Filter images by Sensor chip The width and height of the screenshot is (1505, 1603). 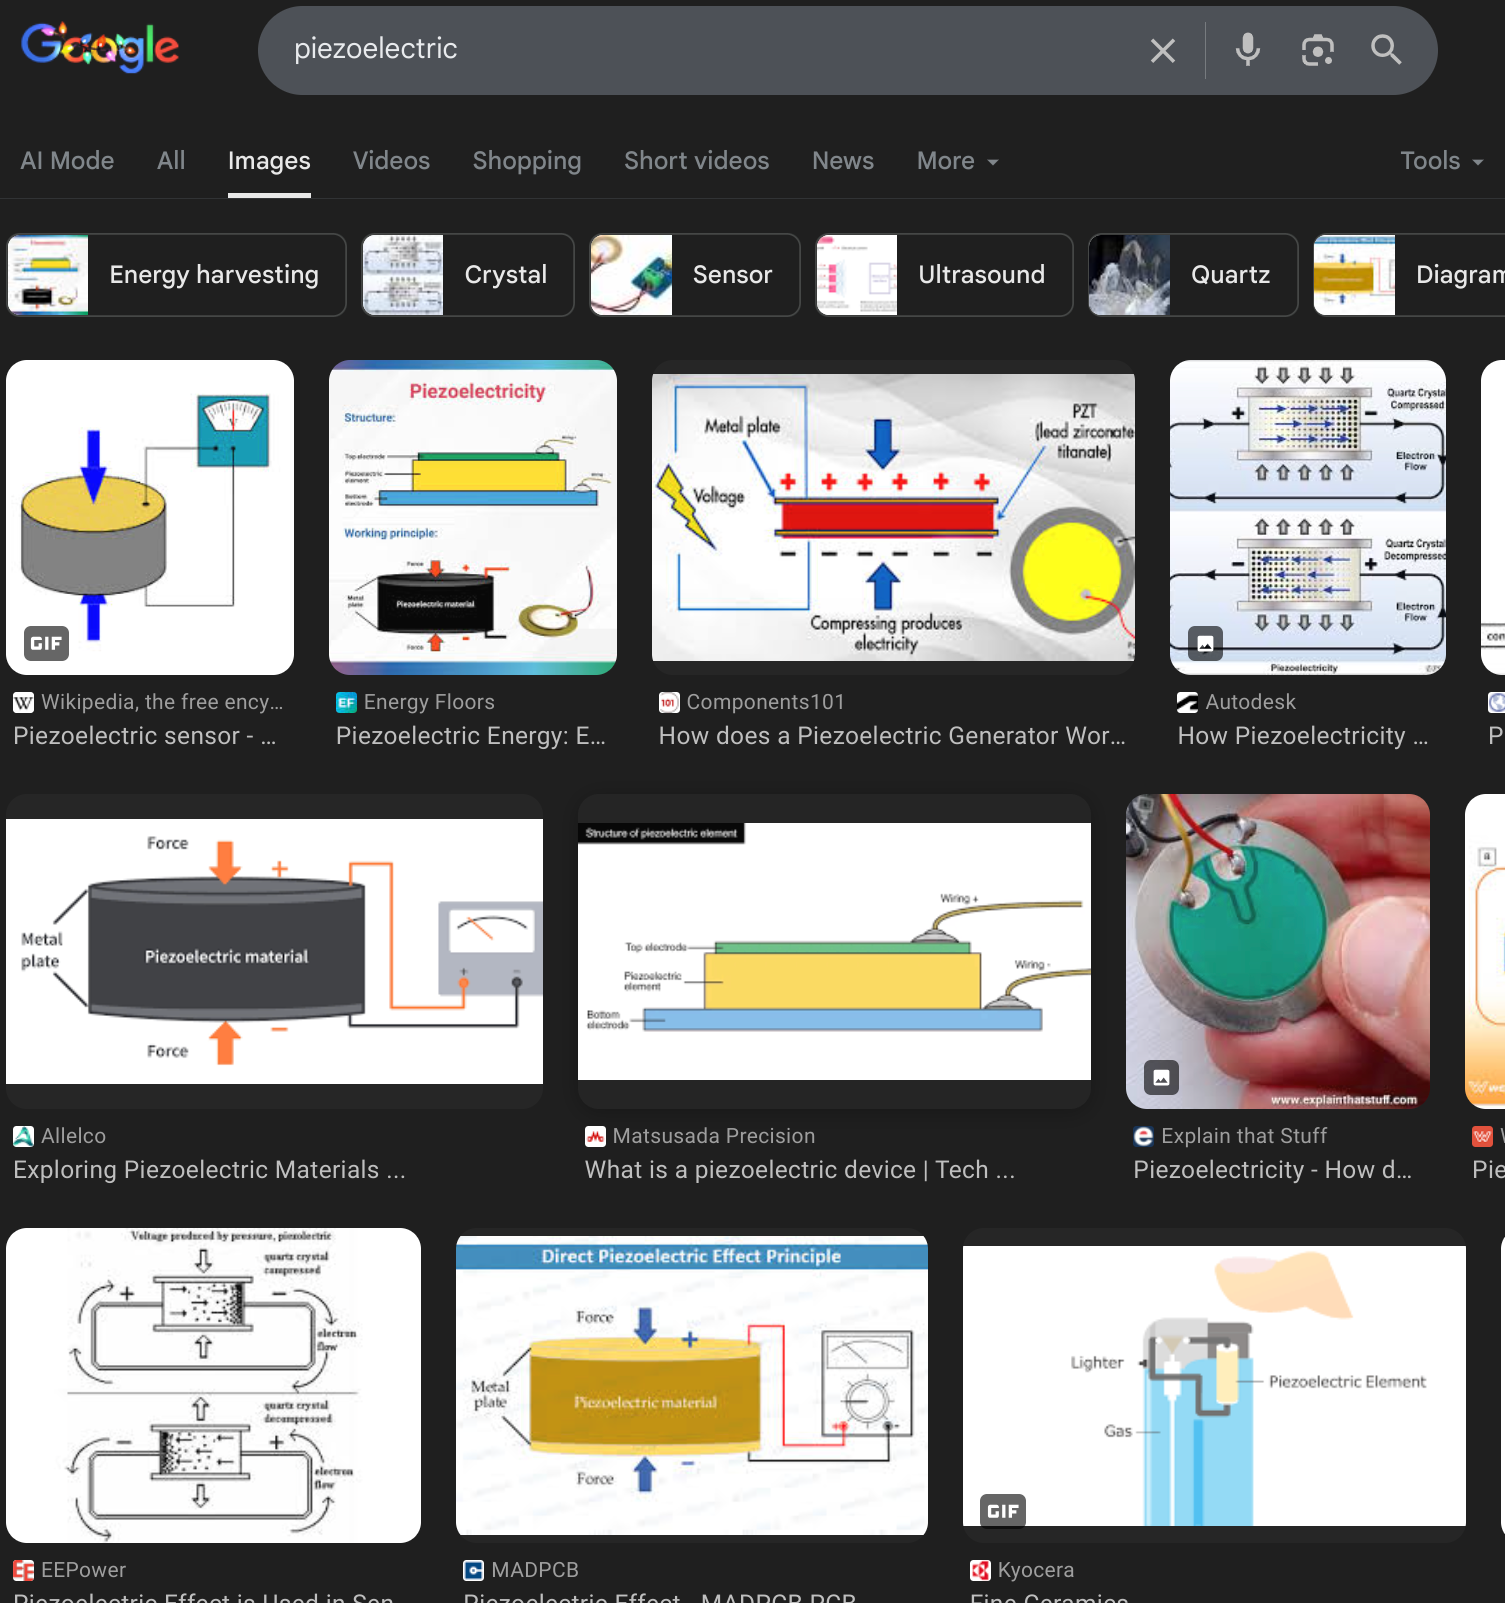pyautogui.click(x=695, y=275)
